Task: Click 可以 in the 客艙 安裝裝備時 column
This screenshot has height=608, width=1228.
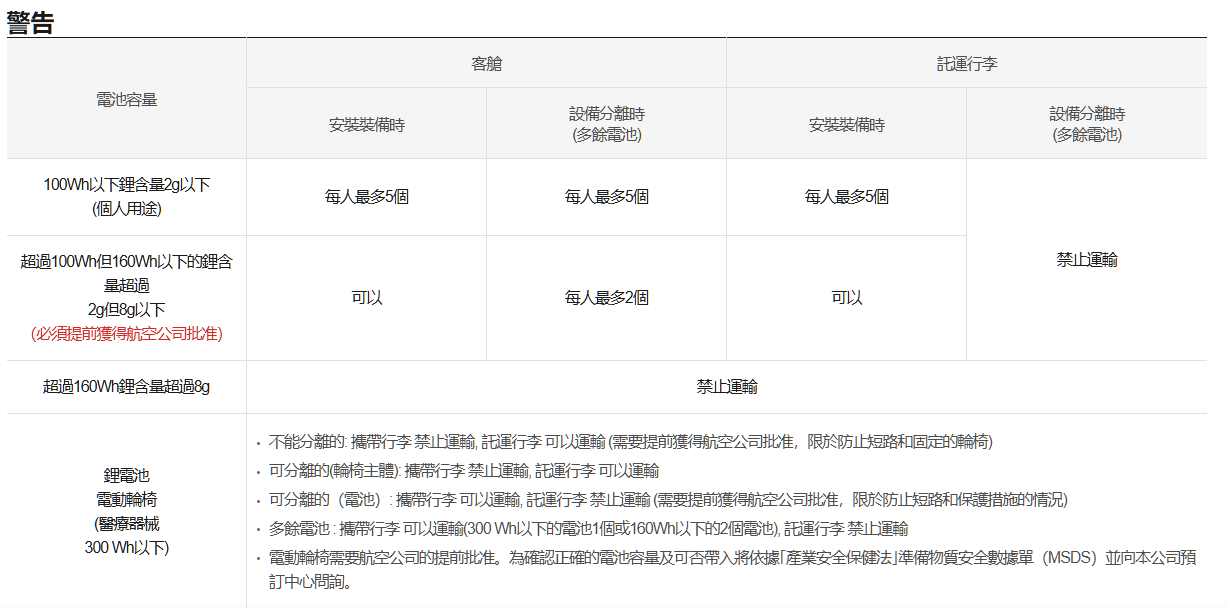Action: click(367, 298)
